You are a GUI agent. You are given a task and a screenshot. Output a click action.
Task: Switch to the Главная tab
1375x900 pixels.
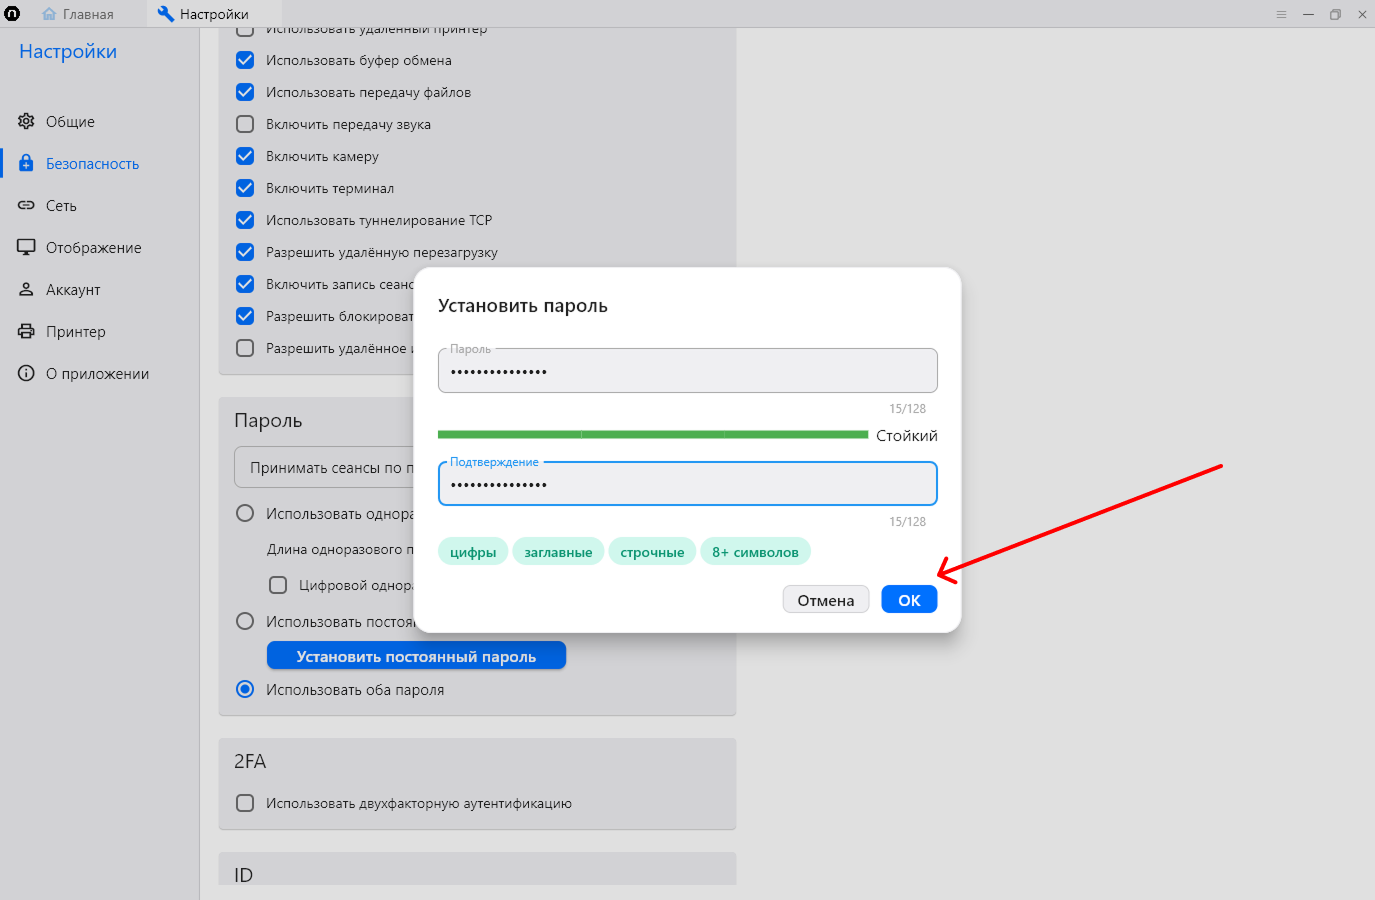click(x=78, y=14)
